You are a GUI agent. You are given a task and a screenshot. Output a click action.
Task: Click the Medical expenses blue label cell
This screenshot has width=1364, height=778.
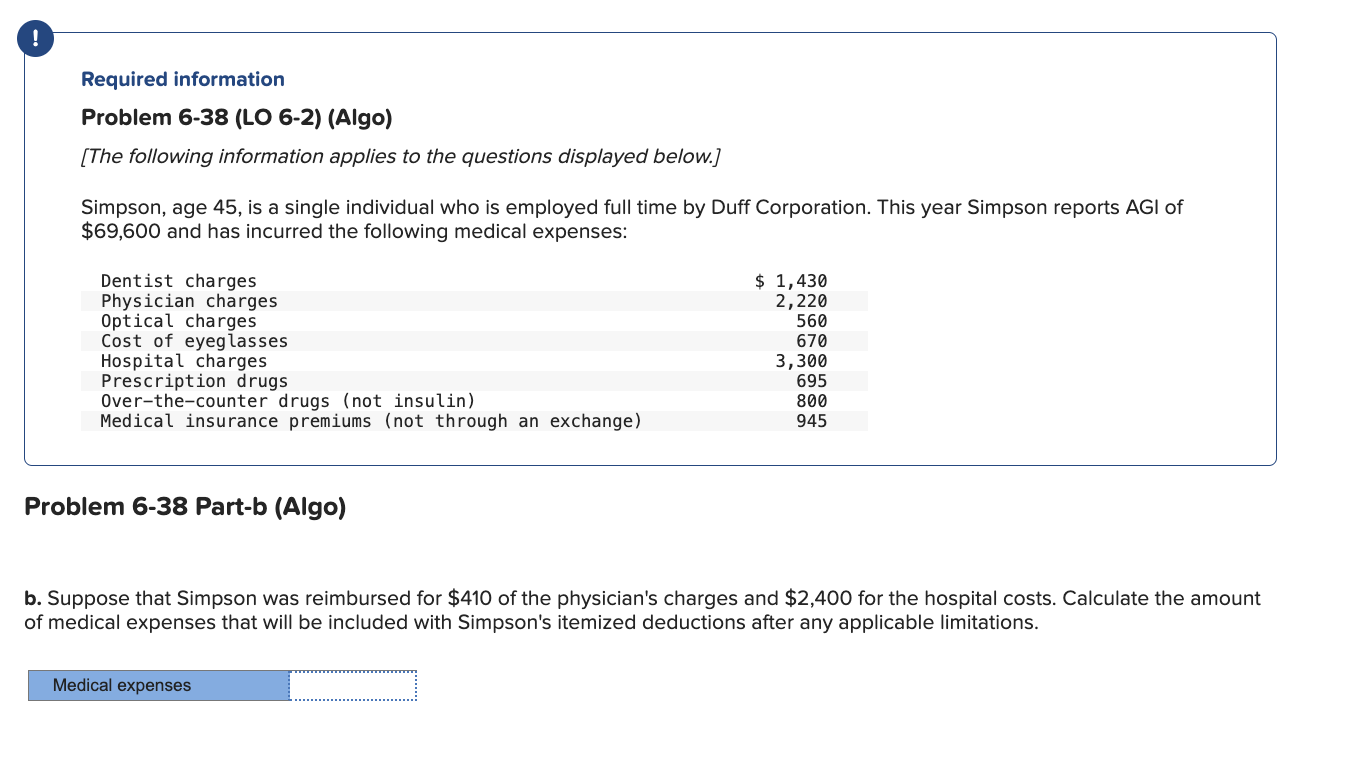coord(157,685)
